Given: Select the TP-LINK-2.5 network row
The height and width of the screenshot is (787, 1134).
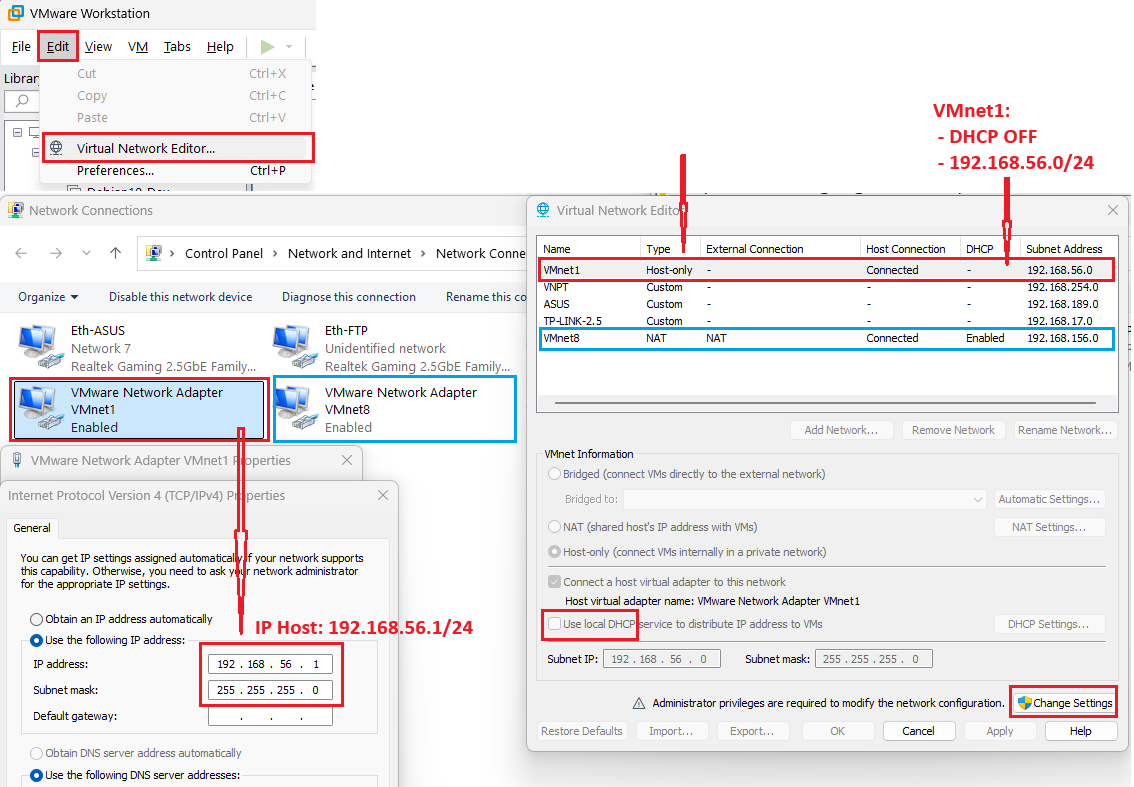Looking at the screenshot, I should pyautogui.click(x=827, y=320).
